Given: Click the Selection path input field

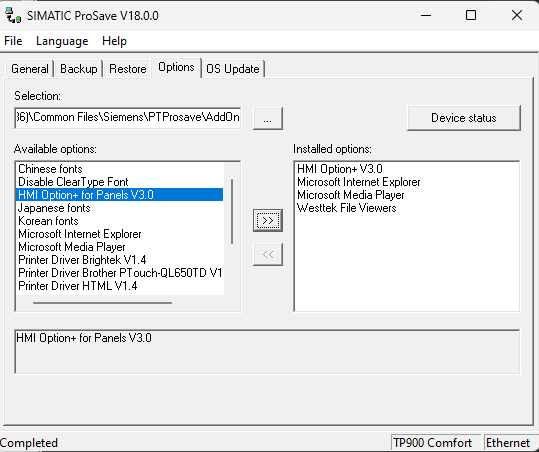Looking at the screenshot, I should point(128,118).
